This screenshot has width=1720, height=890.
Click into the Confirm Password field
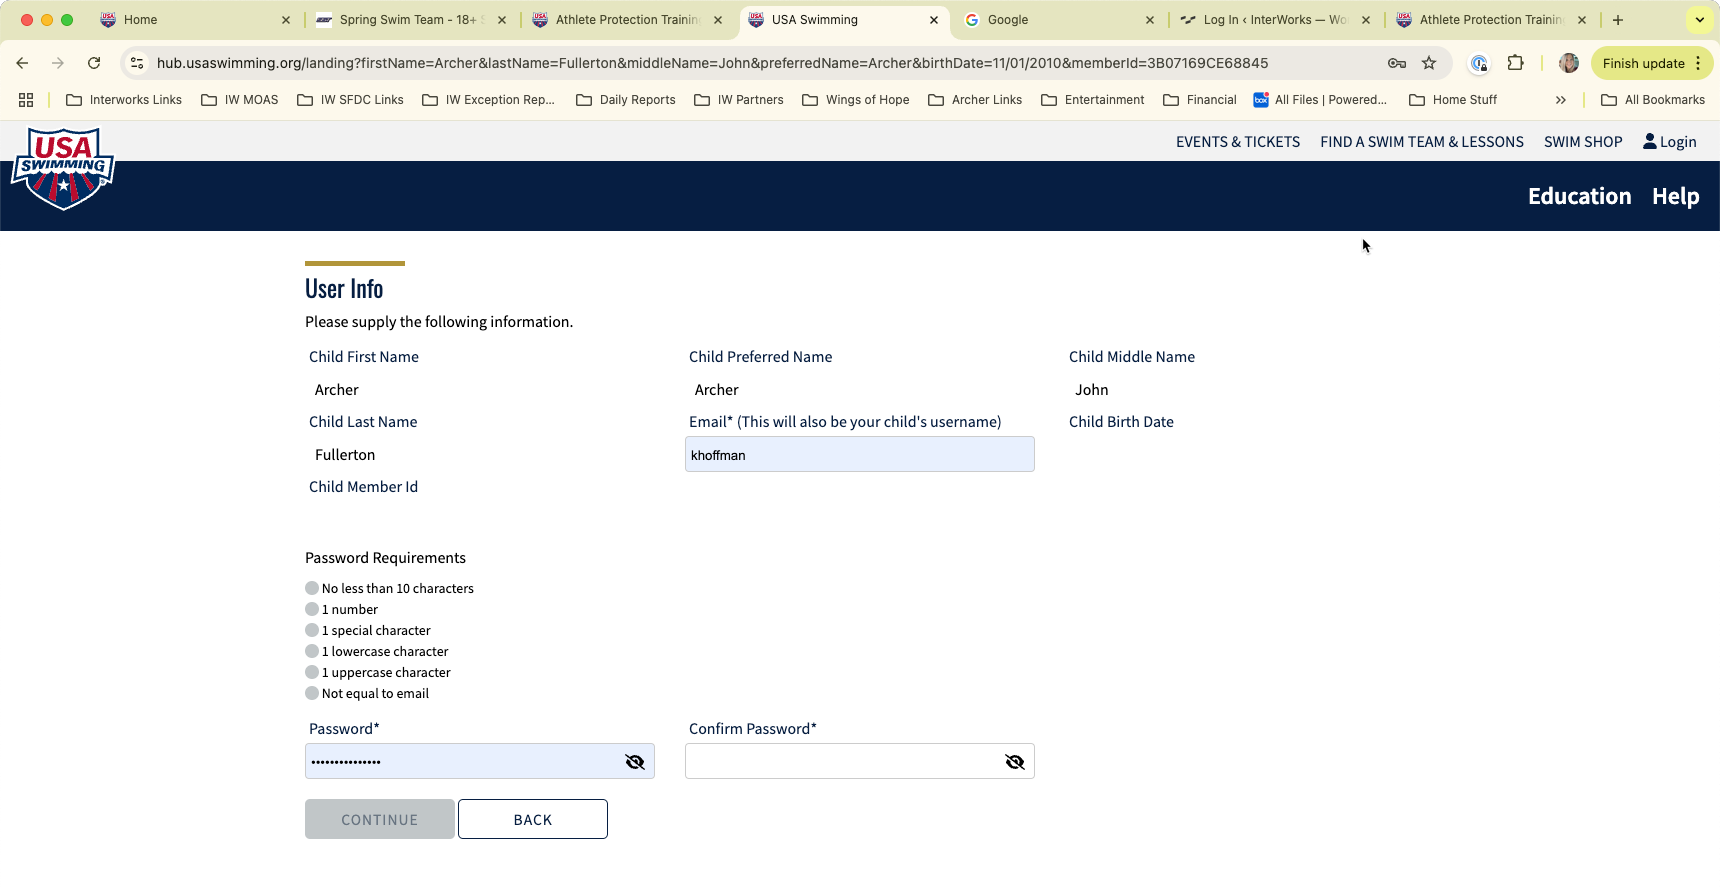[840, 762]
